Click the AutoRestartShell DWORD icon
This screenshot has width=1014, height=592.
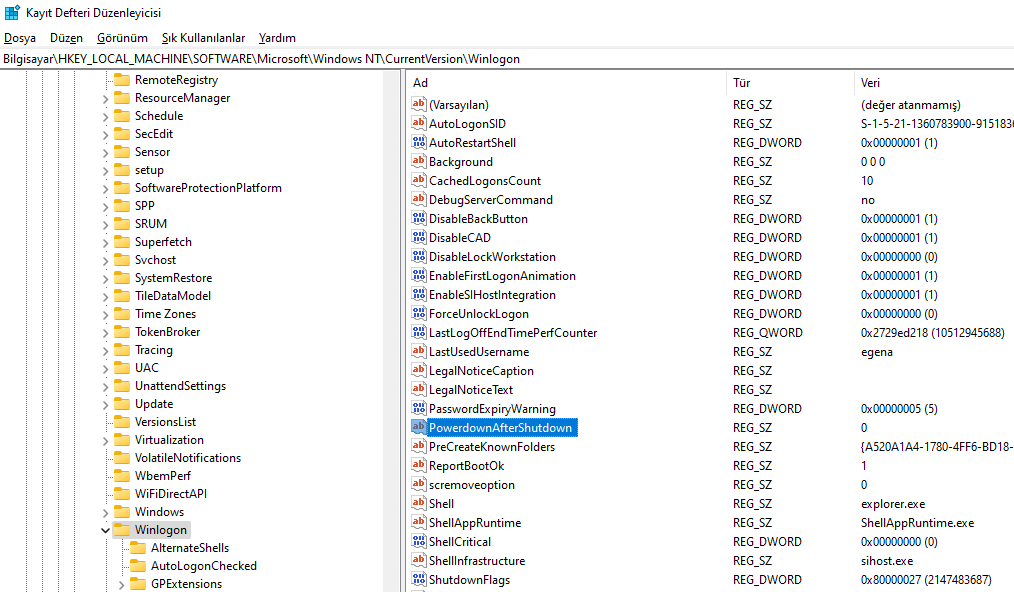coord(418,142)
